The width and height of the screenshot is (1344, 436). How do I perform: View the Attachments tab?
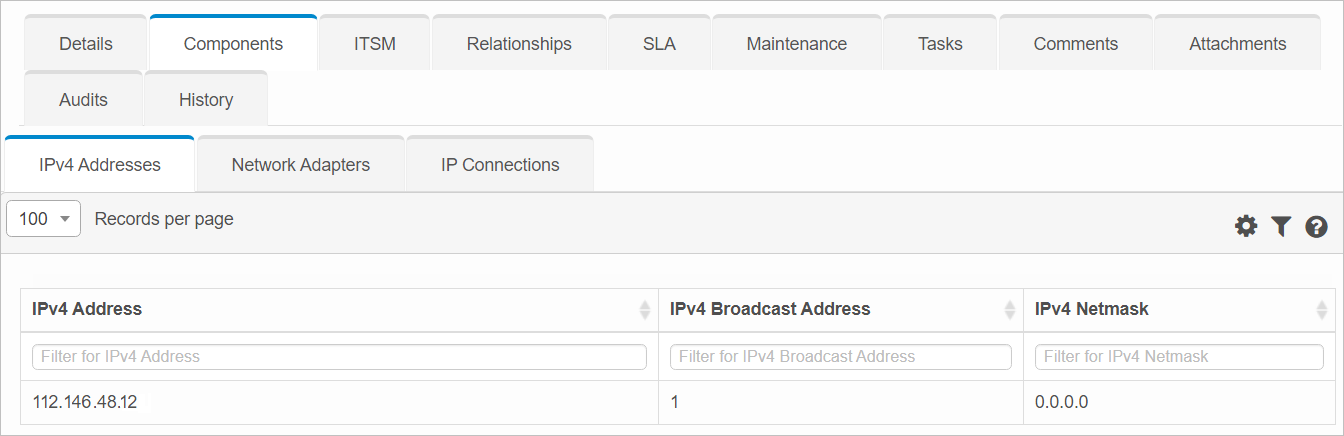click(1237, 44)
